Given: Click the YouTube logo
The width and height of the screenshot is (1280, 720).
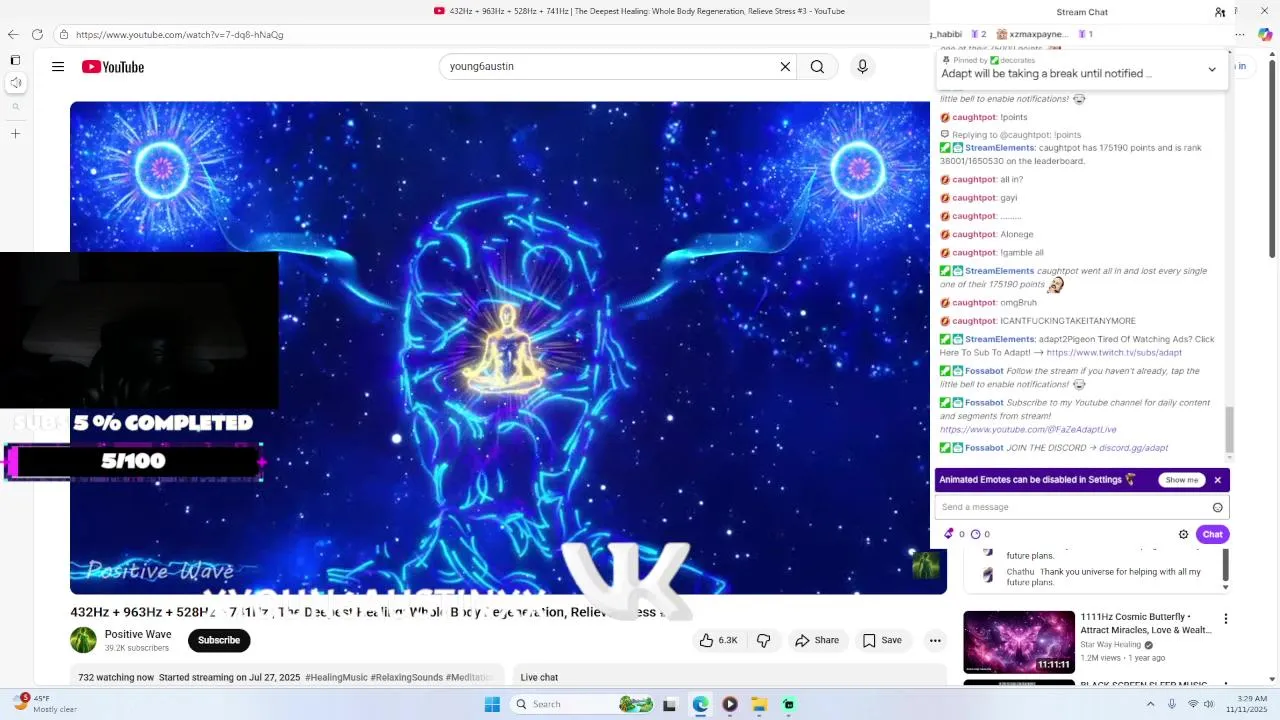Looking at the screenshot, I should tap(113, 67).
